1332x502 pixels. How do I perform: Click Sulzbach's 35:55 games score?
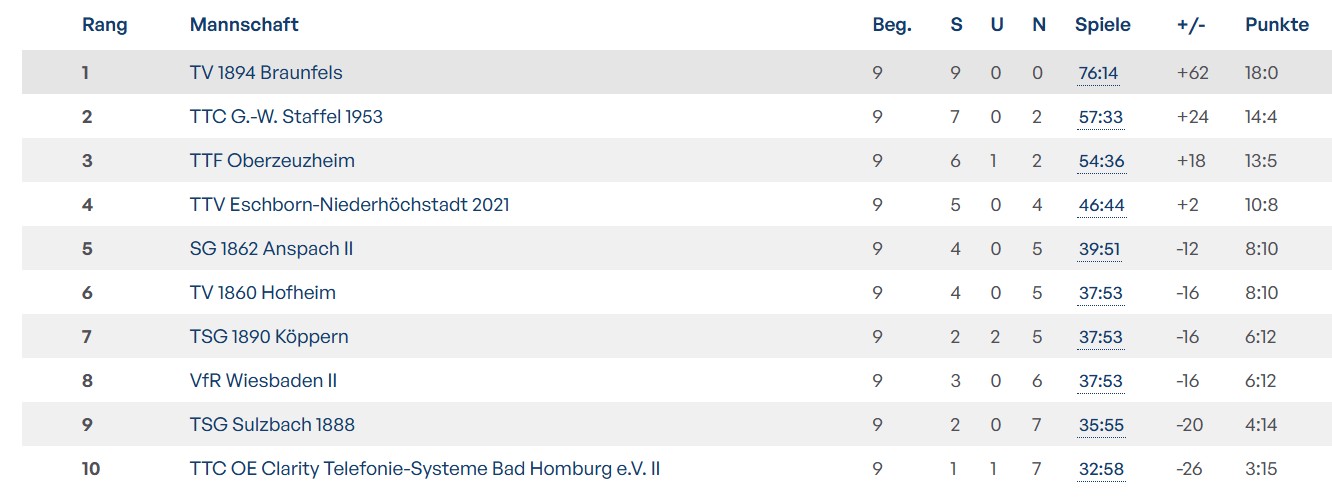[1101, 425]
